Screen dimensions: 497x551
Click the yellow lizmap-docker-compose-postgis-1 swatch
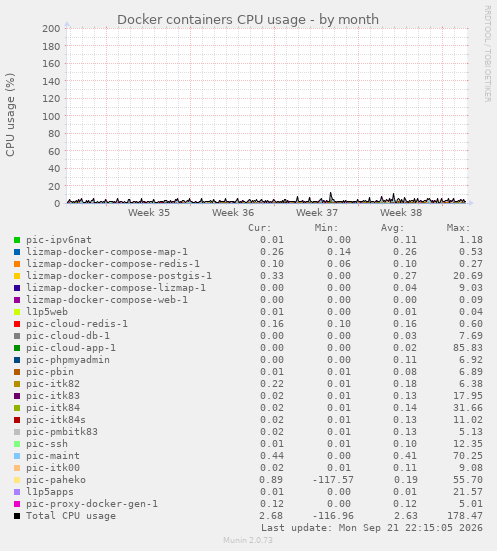click(x=17, y=276)
